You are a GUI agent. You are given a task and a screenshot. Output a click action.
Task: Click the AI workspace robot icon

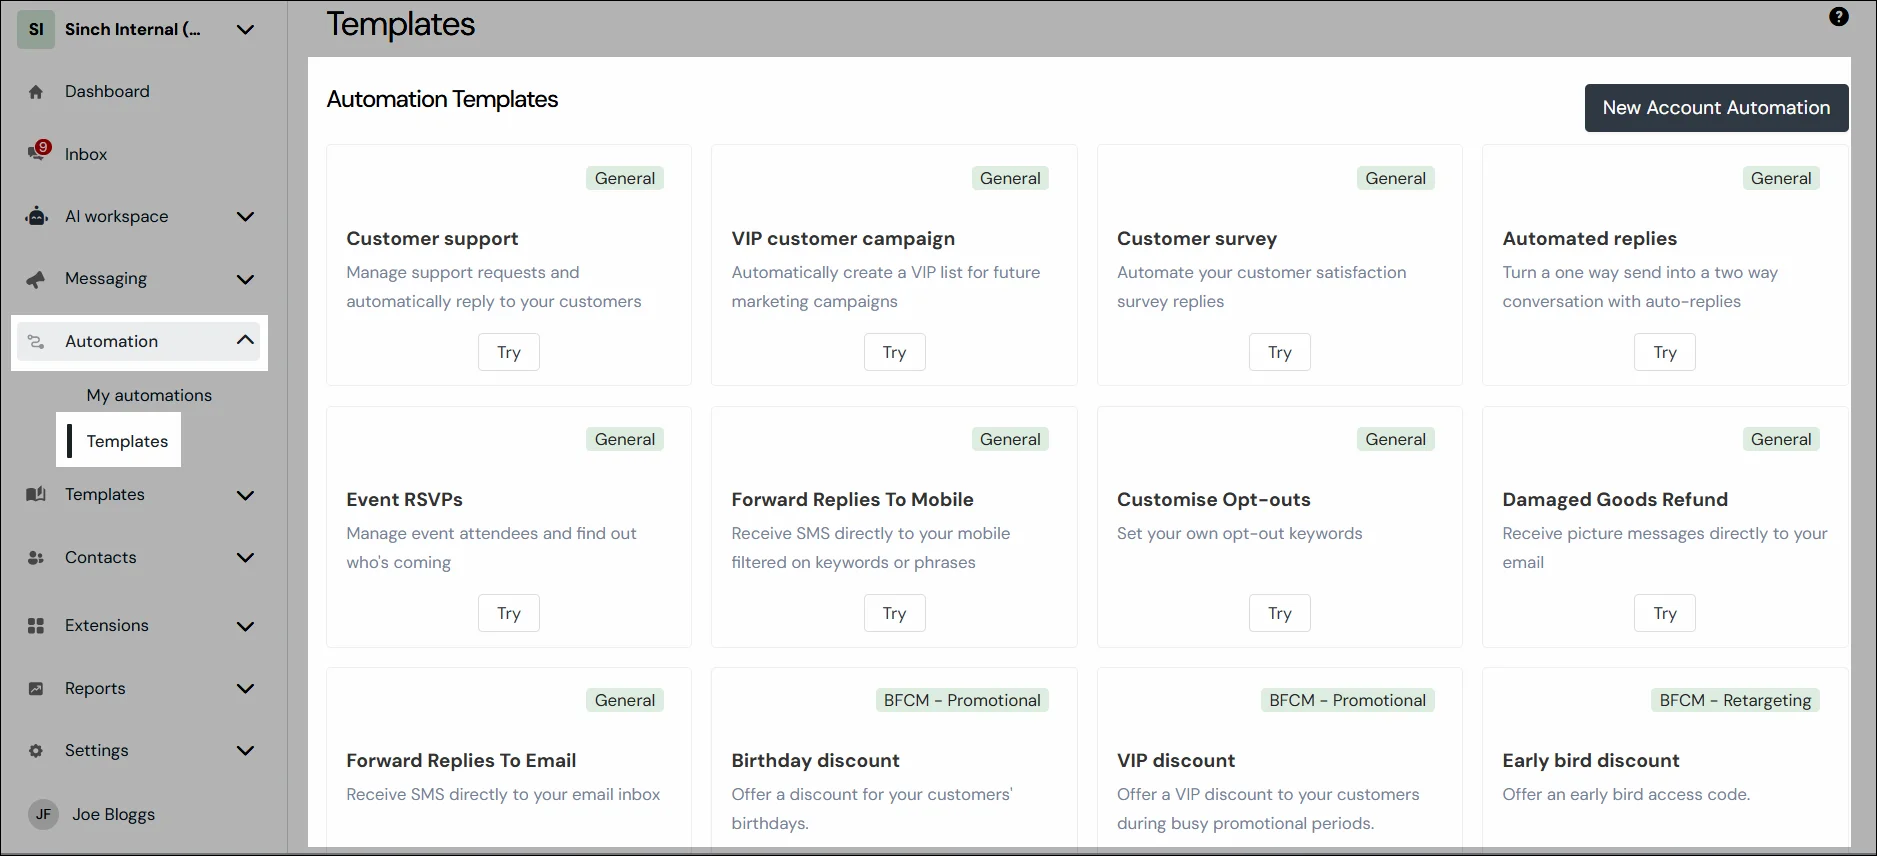coord(37,217)
